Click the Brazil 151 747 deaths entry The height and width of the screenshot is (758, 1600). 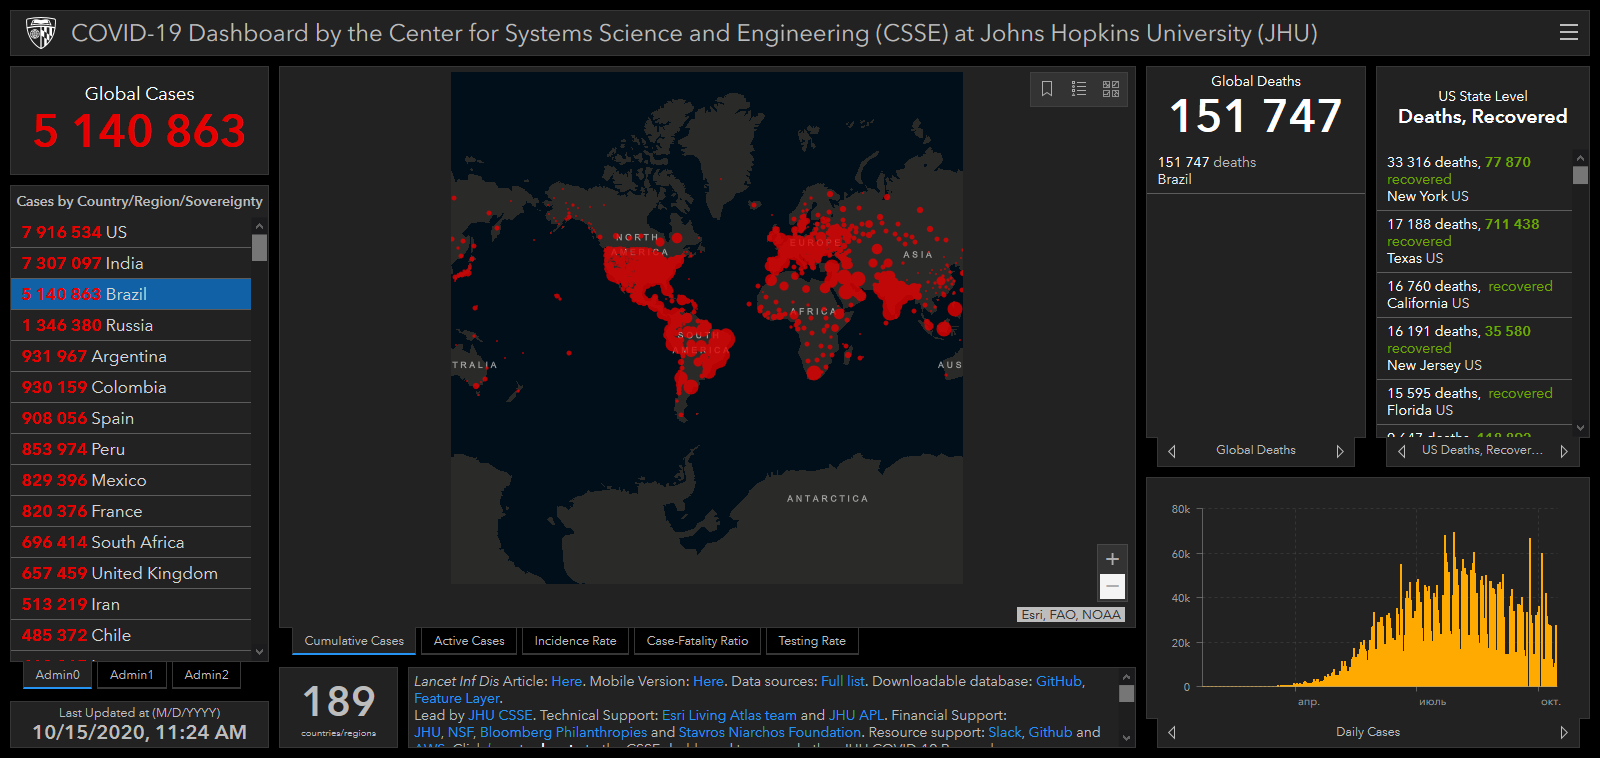tap(1255, 170)
